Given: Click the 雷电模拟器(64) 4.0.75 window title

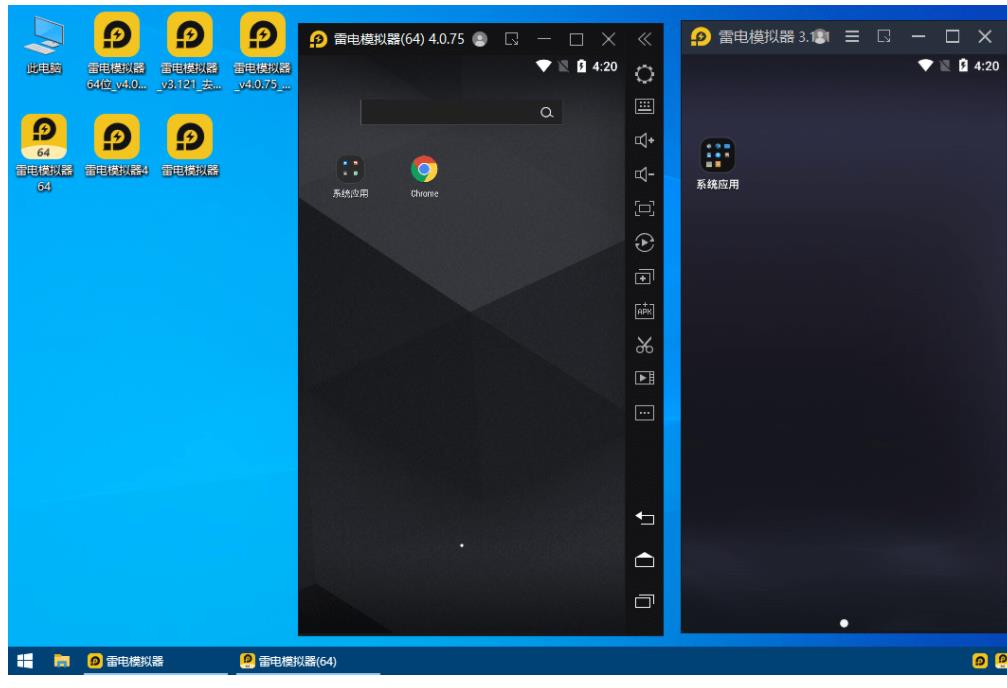Looking at the screenshot, I should pyautogui.click(x=398, y=39).
